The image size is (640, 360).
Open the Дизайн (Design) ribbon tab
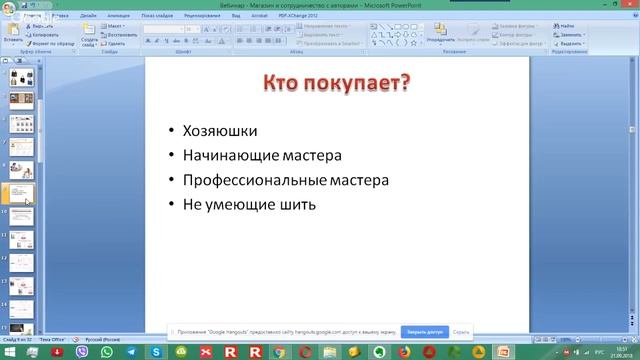(88, 16)
